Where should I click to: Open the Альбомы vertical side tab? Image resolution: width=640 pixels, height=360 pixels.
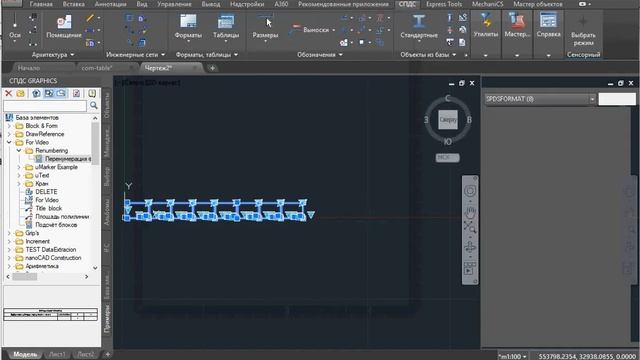(x=107, y=212)
